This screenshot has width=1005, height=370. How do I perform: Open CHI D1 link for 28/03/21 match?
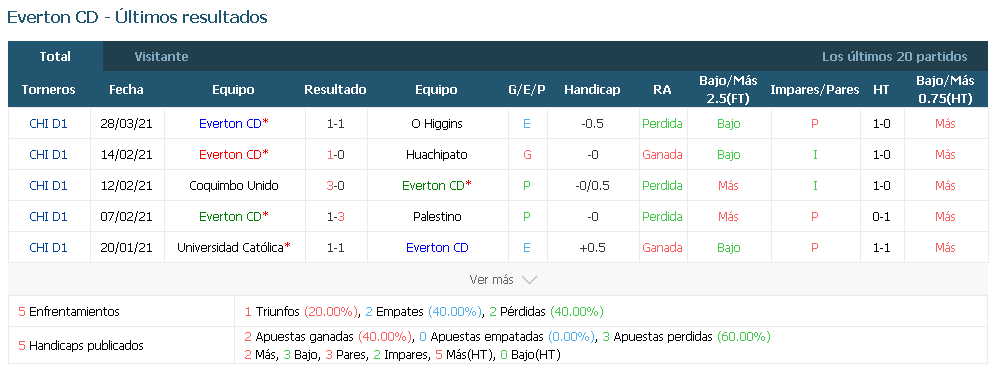48,124
